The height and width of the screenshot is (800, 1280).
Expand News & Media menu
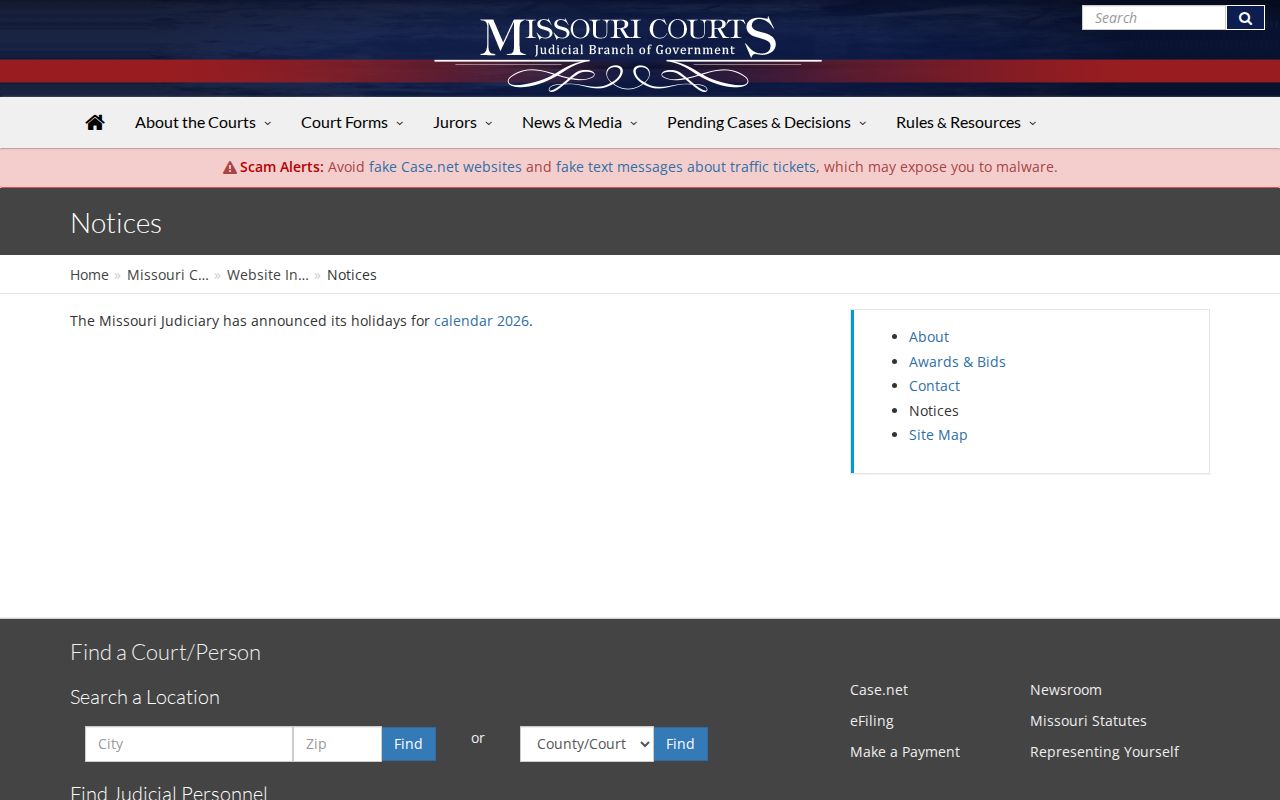point(579,122)
